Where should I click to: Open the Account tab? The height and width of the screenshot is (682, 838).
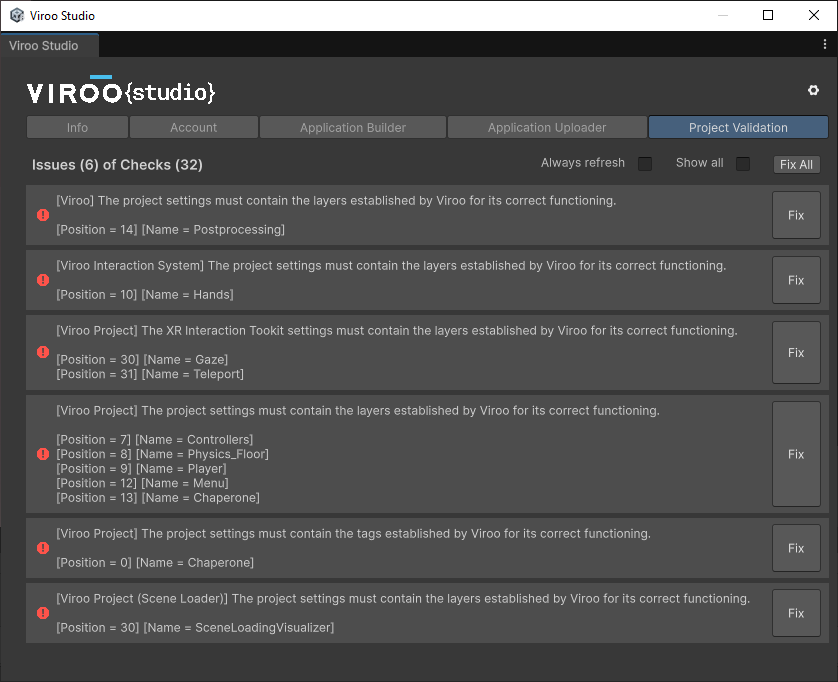click(x=193, y=128)
